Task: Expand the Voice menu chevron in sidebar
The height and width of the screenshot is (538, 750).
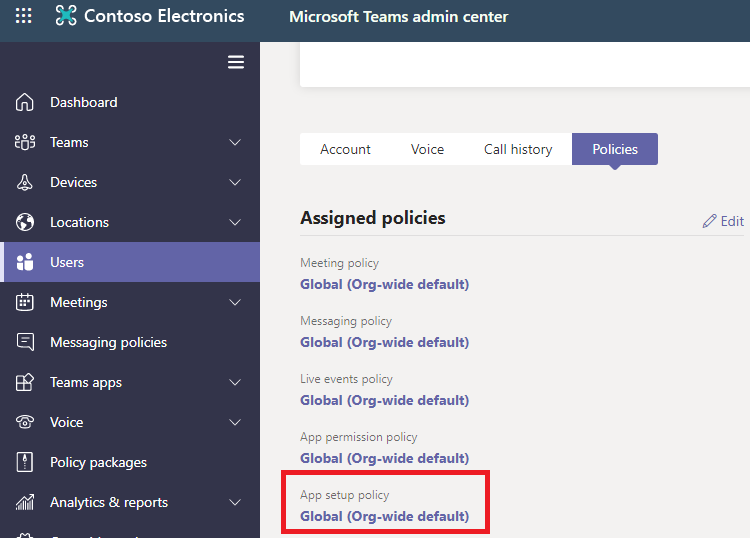Action: click(x=235, y=422)
